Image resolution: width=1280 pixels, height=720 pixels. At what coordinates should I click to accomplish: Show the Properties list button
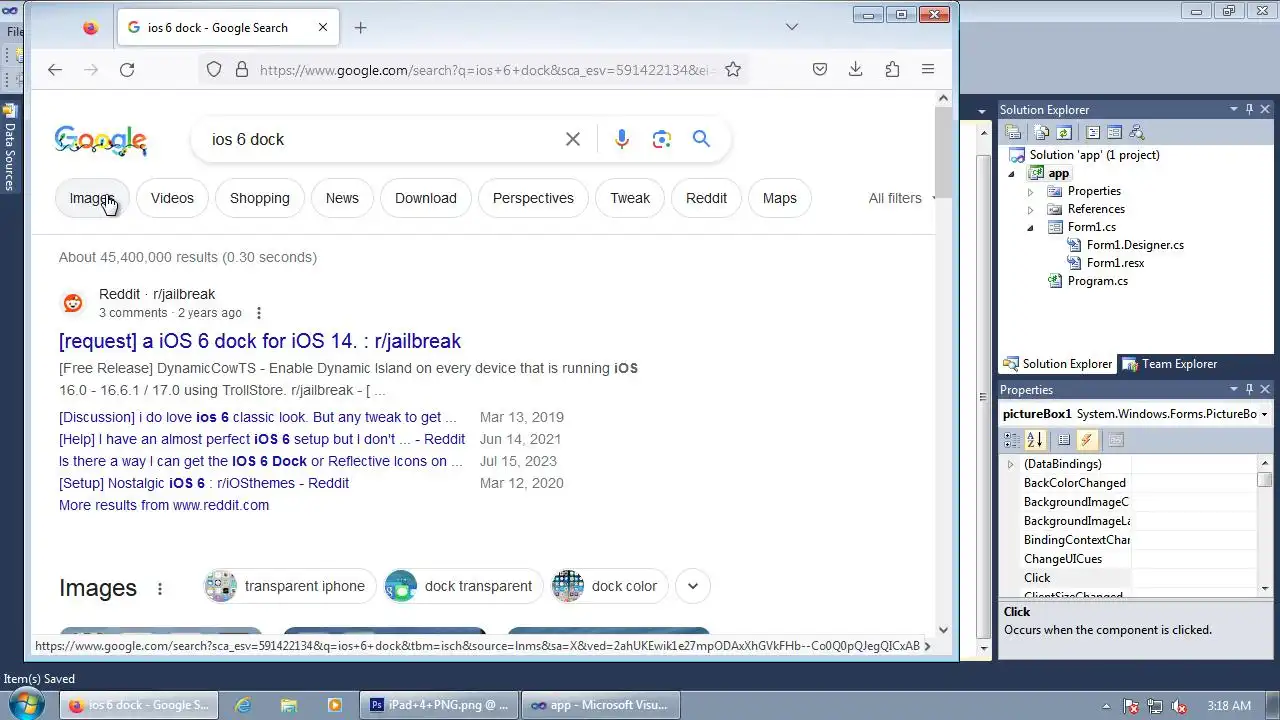click(1064, 440)
